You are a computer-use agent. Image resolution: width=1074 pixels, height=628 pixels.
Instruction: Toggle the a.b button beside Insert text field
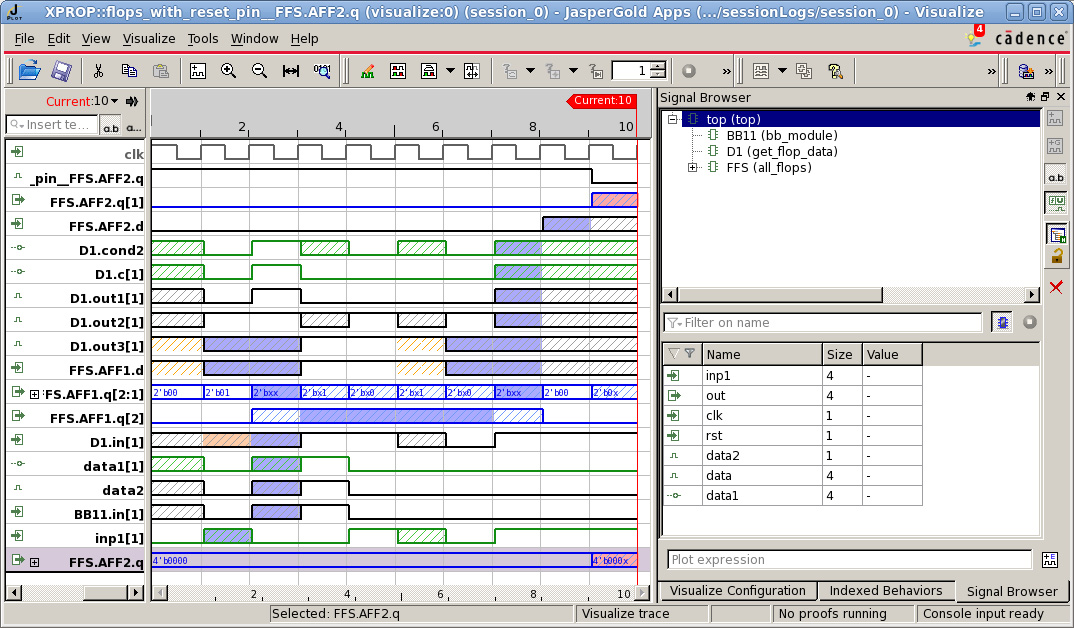[x=110, y=126]
